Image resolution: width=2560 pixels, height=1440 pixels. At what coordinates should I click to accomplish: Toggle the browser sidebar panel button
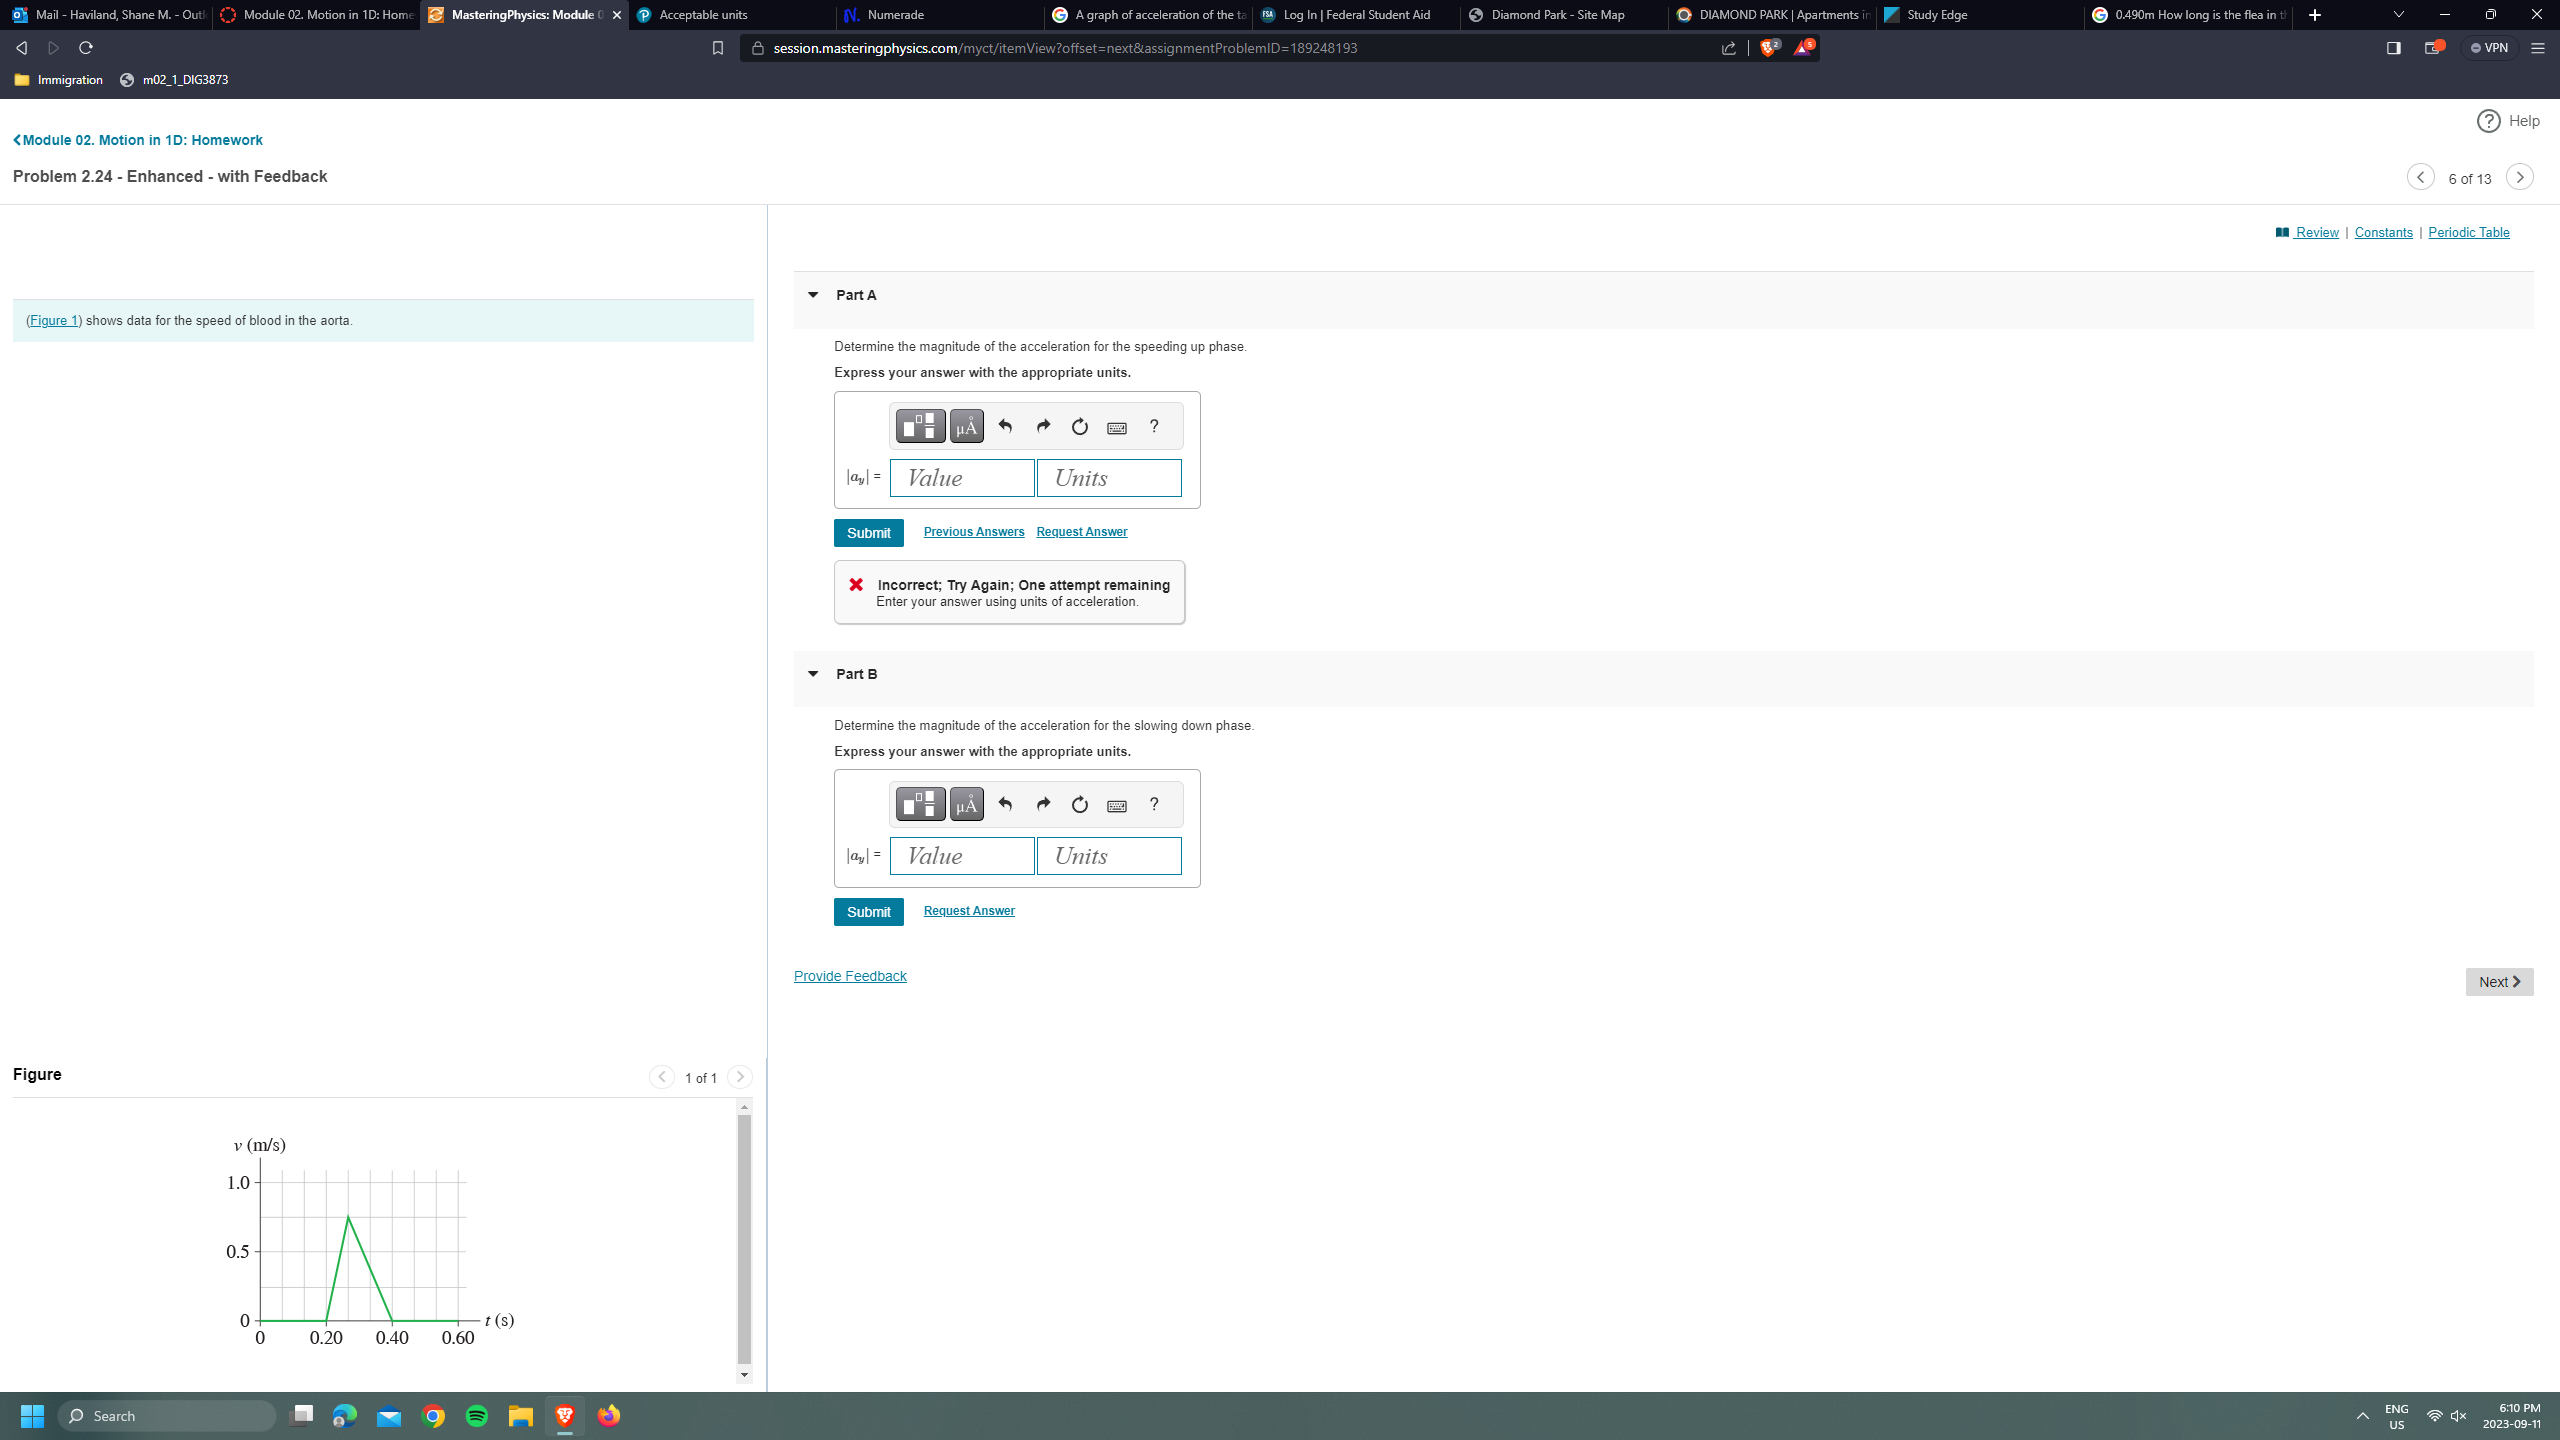2393,48
